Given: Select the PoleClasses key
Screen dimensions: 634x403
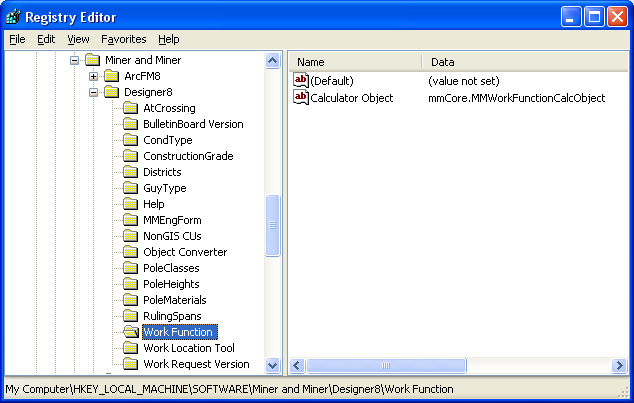Looking at the screenshot, I should [171, 268].
